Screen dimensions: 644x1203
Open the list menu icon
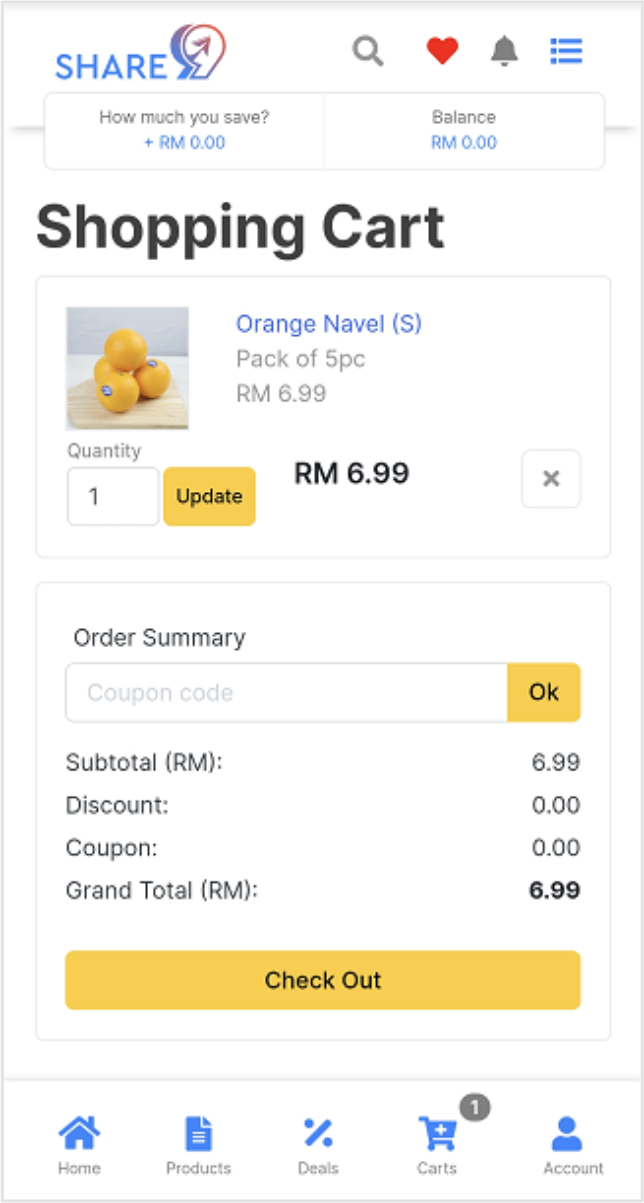coord(566,50)
